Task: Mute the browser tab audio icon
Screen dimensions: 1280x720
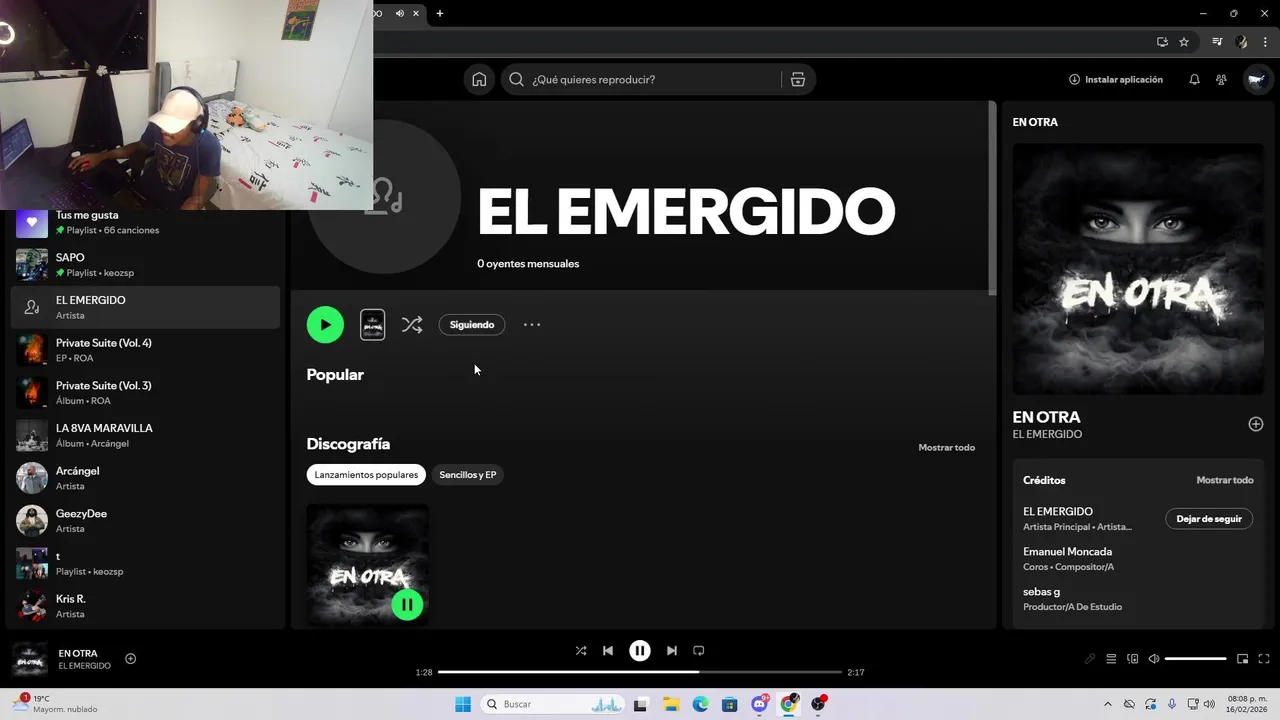Action: click(400, 13)
